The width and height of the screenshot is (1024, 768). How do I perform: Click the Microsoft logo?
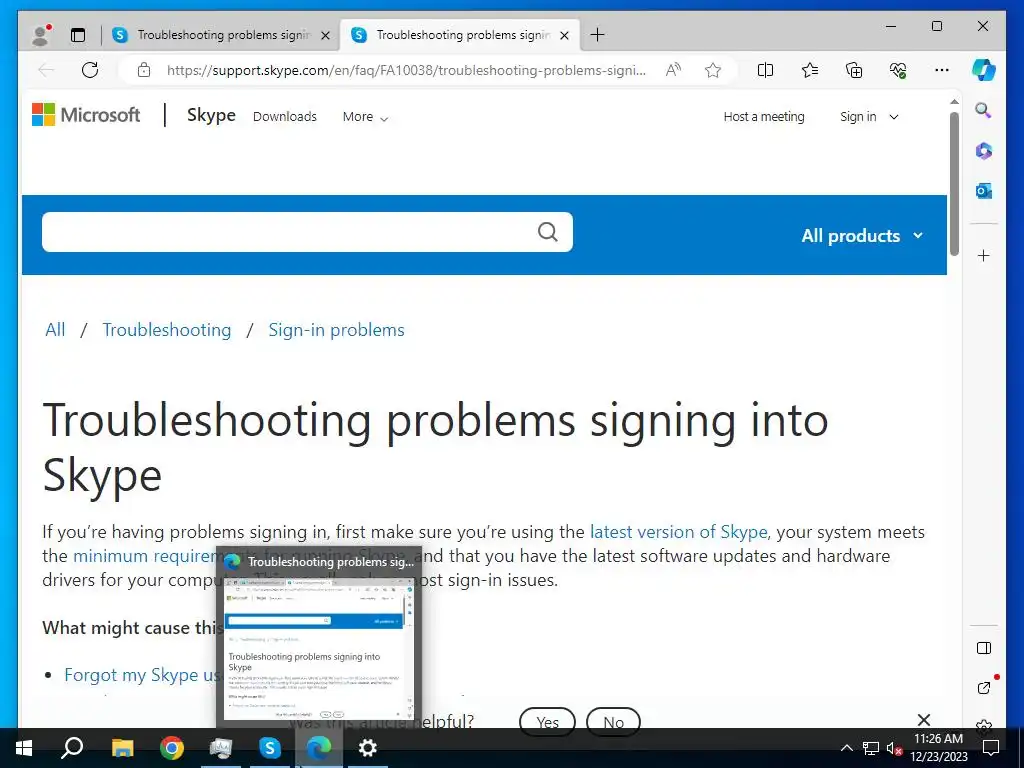click(86, 115)
